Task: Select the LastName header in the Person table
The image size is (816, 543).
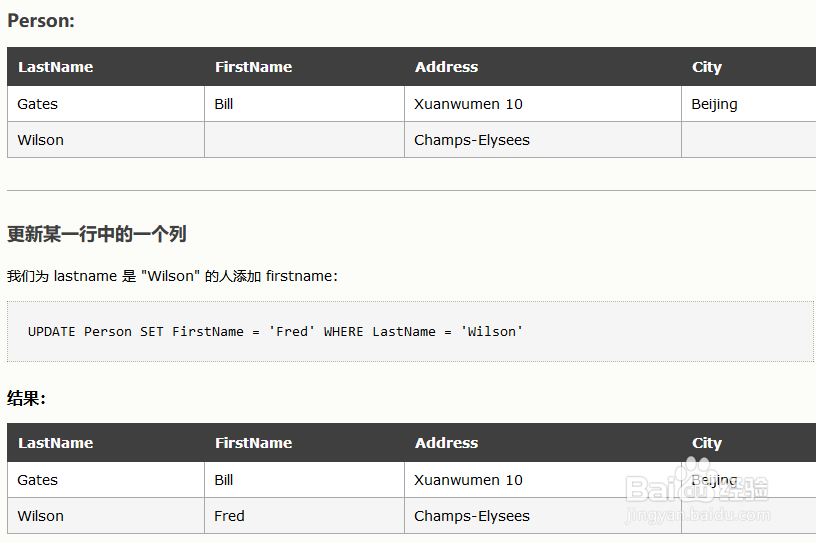Action: click(55, 67)
